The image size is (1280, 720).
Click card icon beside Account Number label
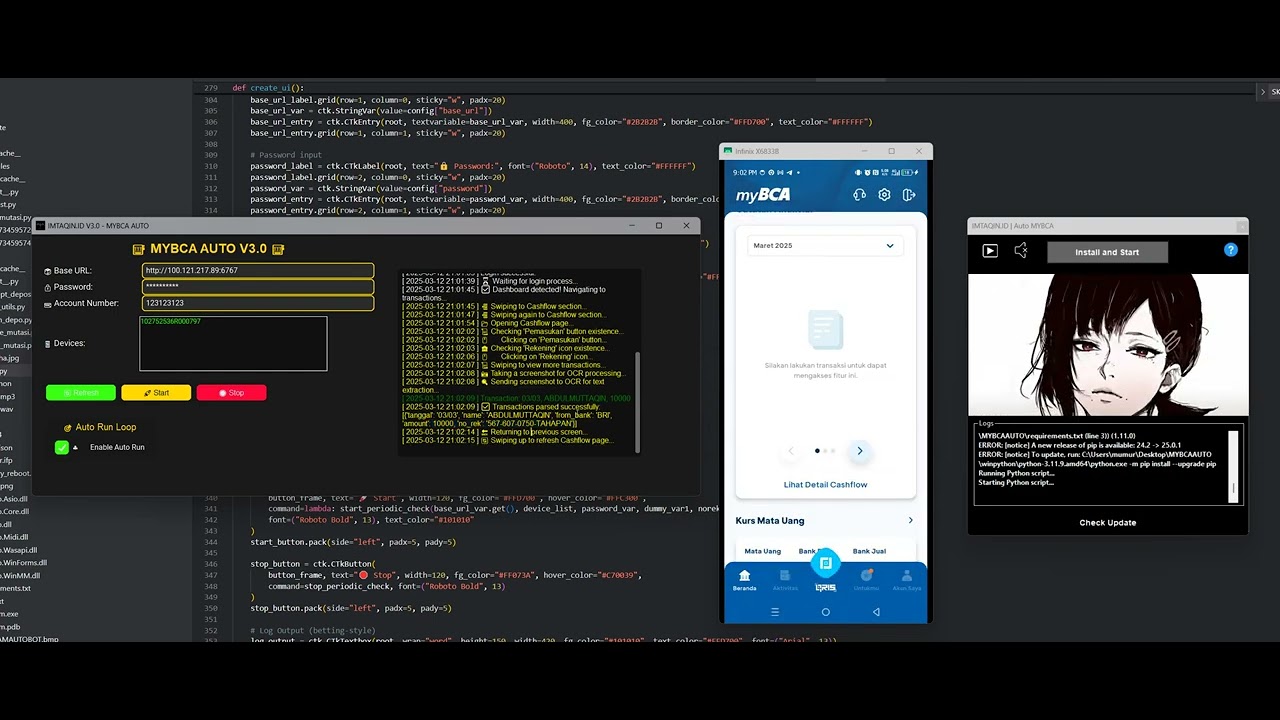pos(48,303)
